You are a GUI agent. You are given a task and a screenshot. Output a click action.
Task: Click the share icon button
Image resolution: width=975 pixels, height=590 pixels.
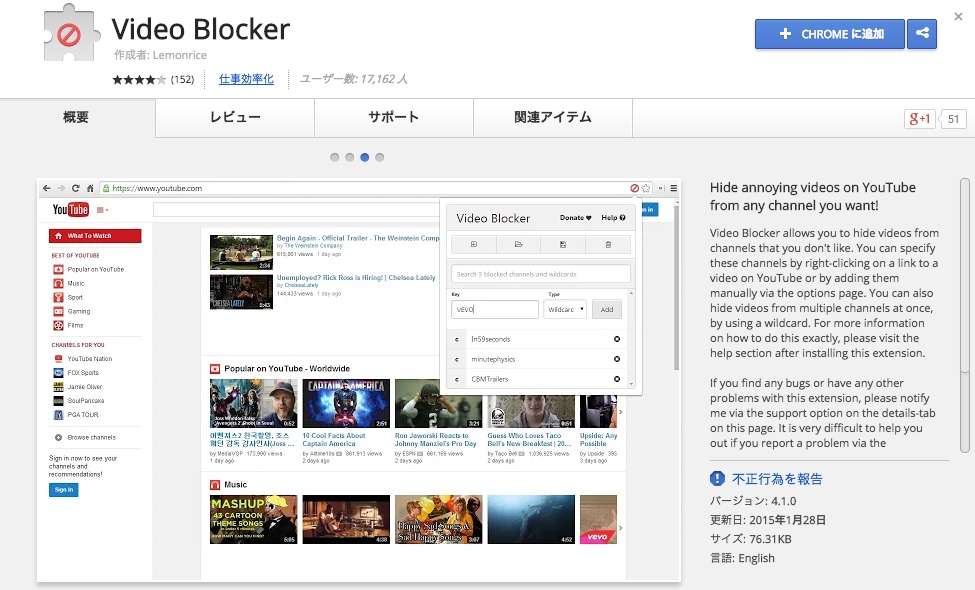pos(922,34)
